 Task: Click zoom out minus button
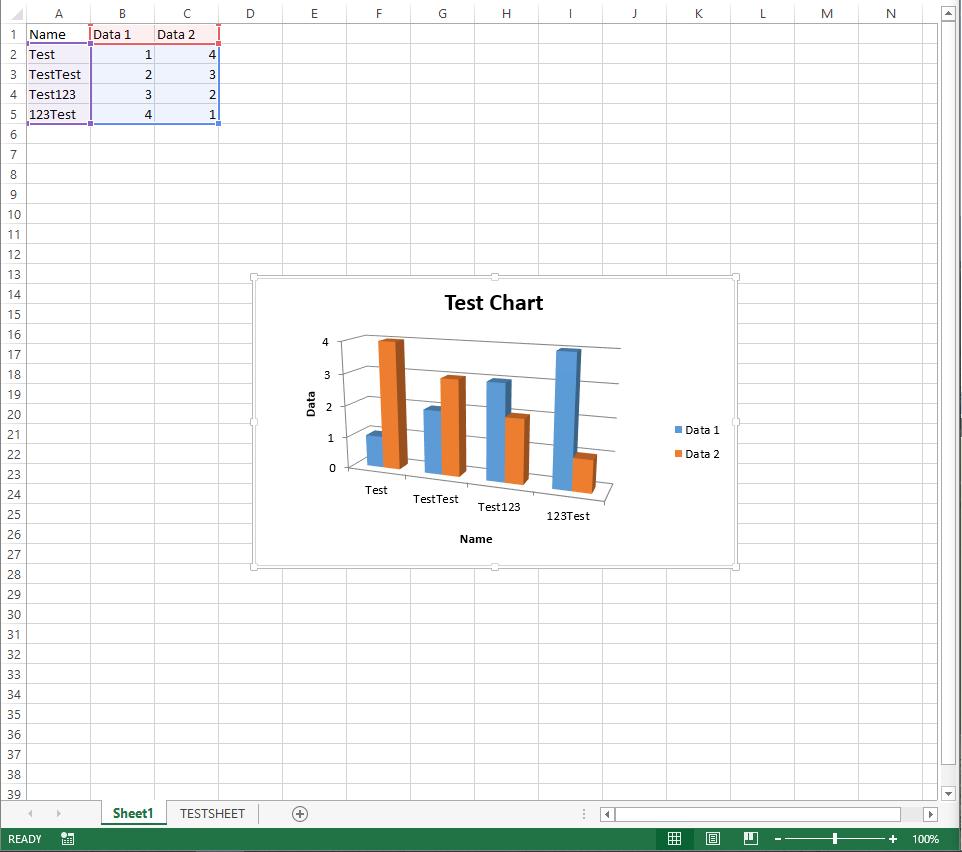[x=778, y=839]
